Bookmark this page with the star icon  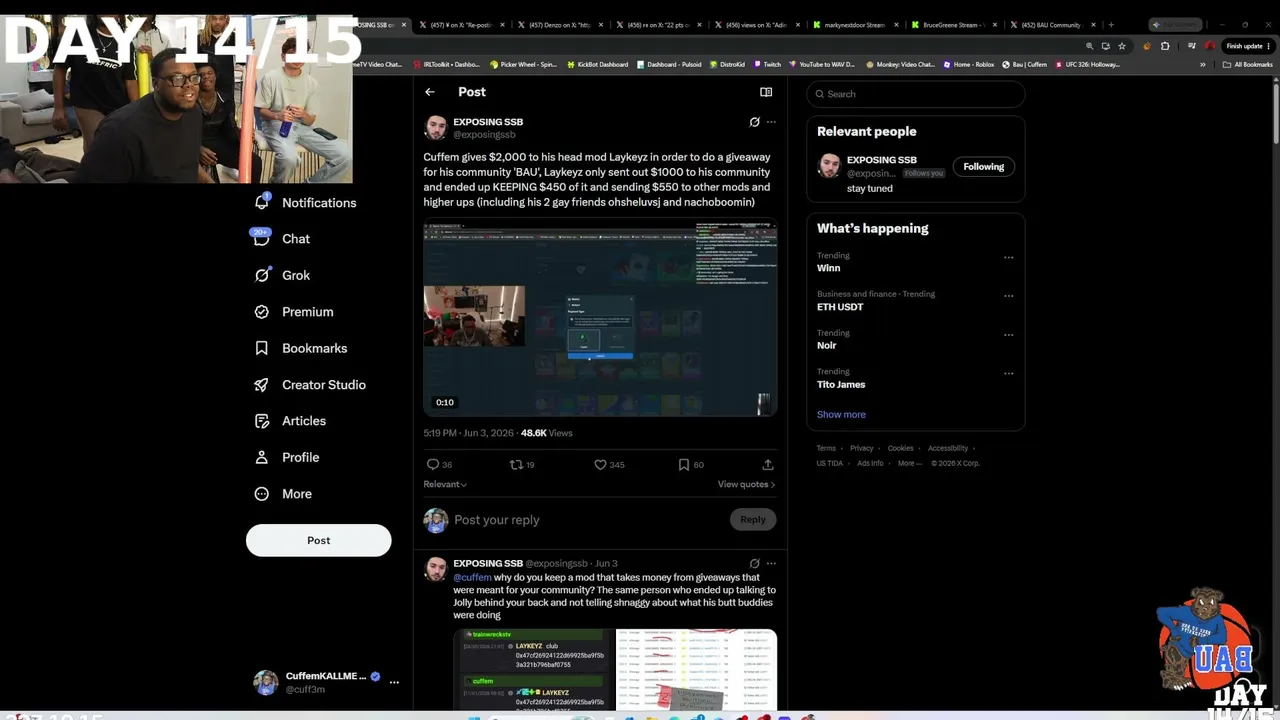(1121, 46)
